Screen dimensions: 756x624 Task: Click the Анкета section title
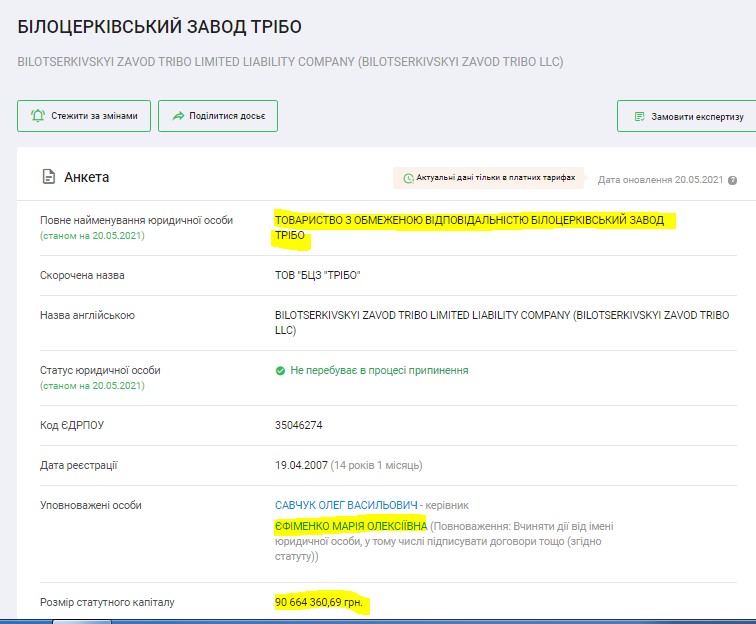pyautogui.click(x=86, y=177)
